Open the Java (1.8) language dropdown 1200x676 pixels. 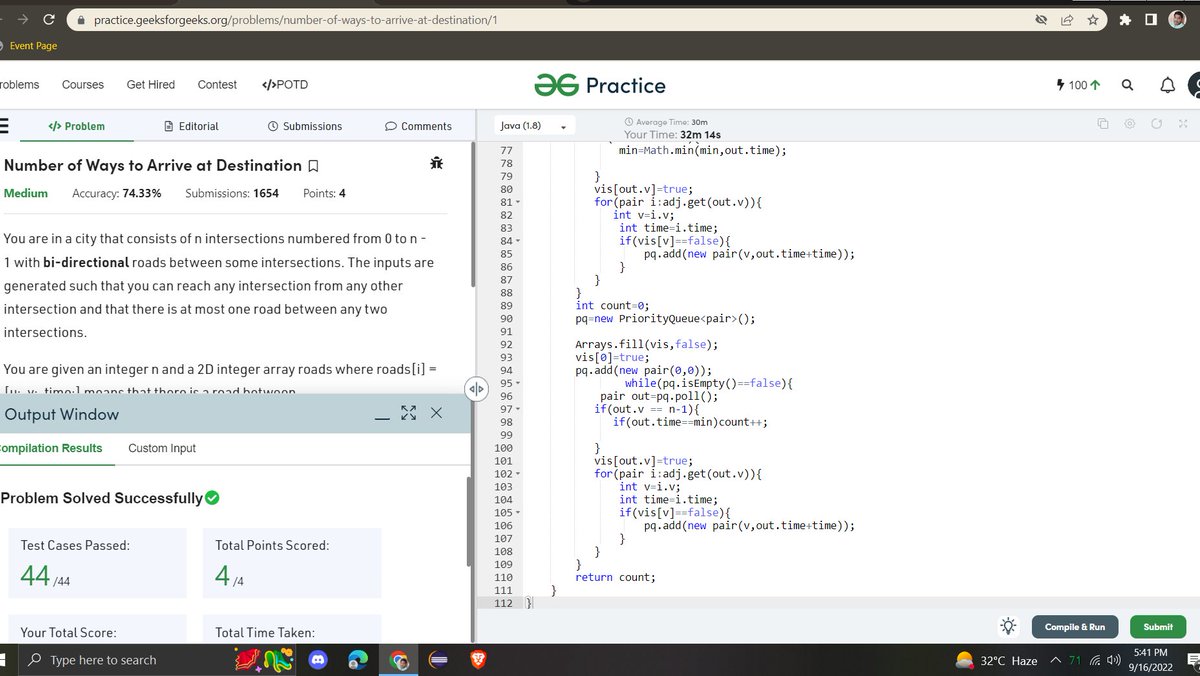tap(534, 127)
